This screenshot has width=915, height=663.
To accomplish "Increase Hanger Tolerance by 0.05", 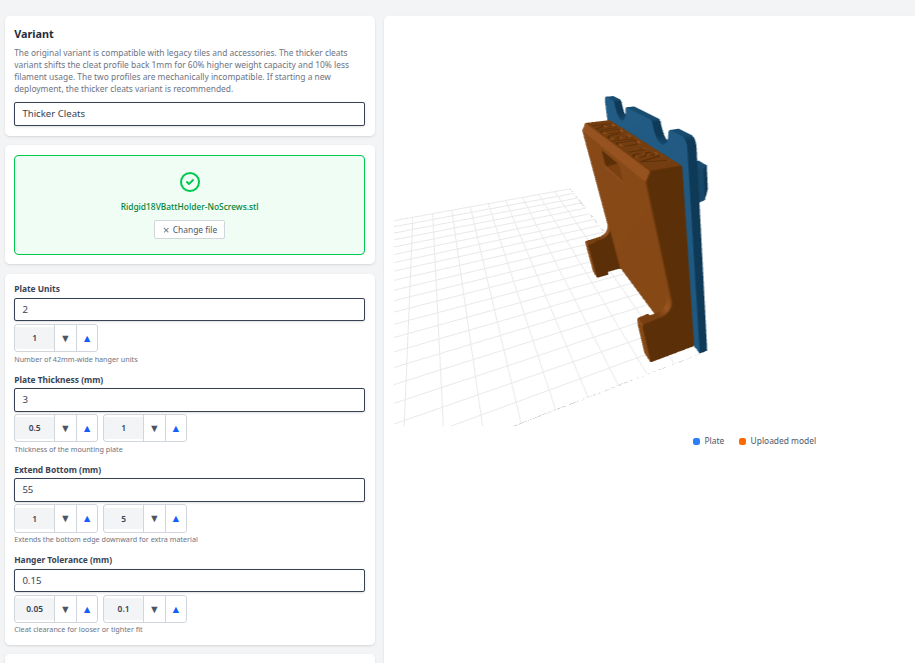I will point(87,609).
